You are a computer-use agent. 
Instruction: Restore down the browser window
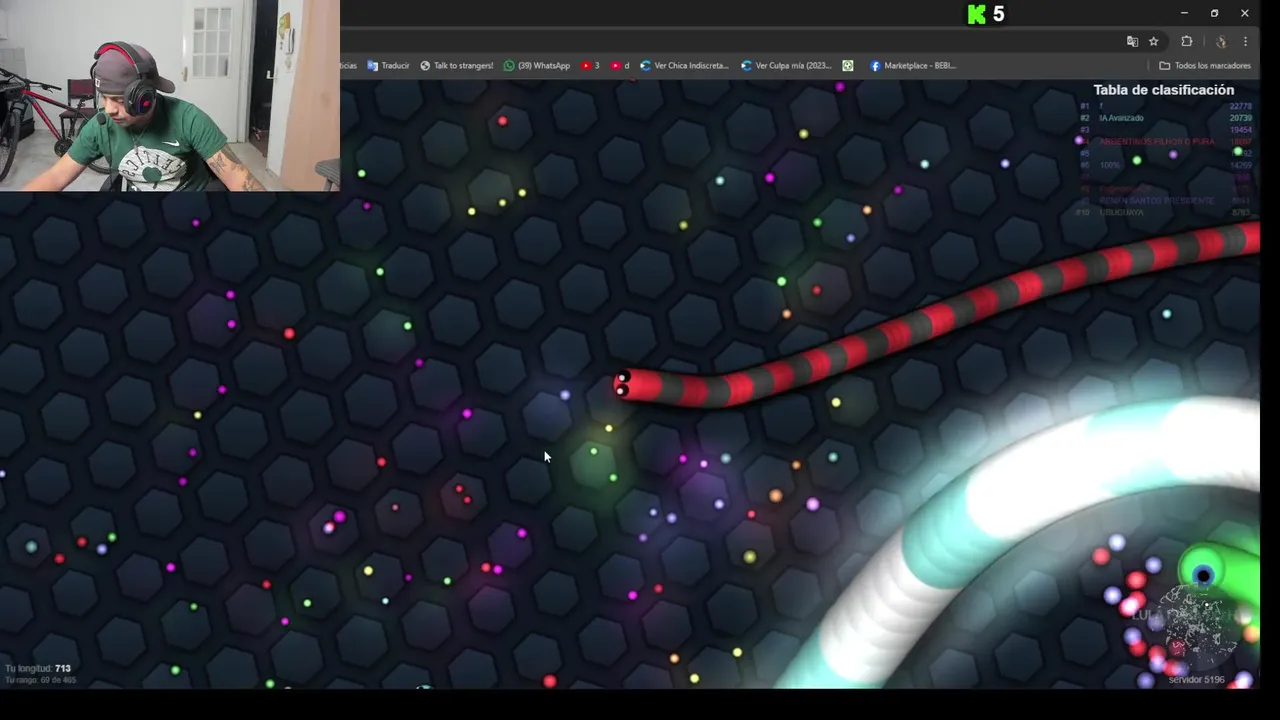pyautogui.click(x=1214, y=13)
